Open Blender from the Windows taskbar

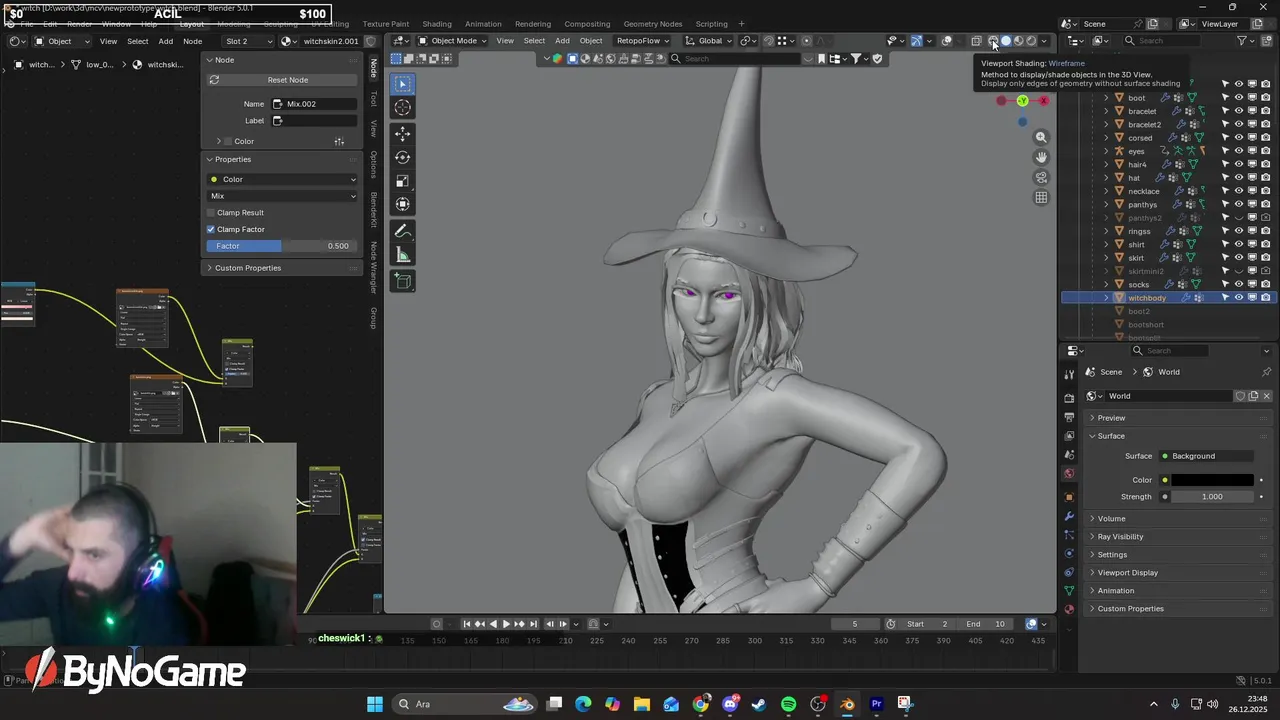click(x=847, y=704)
